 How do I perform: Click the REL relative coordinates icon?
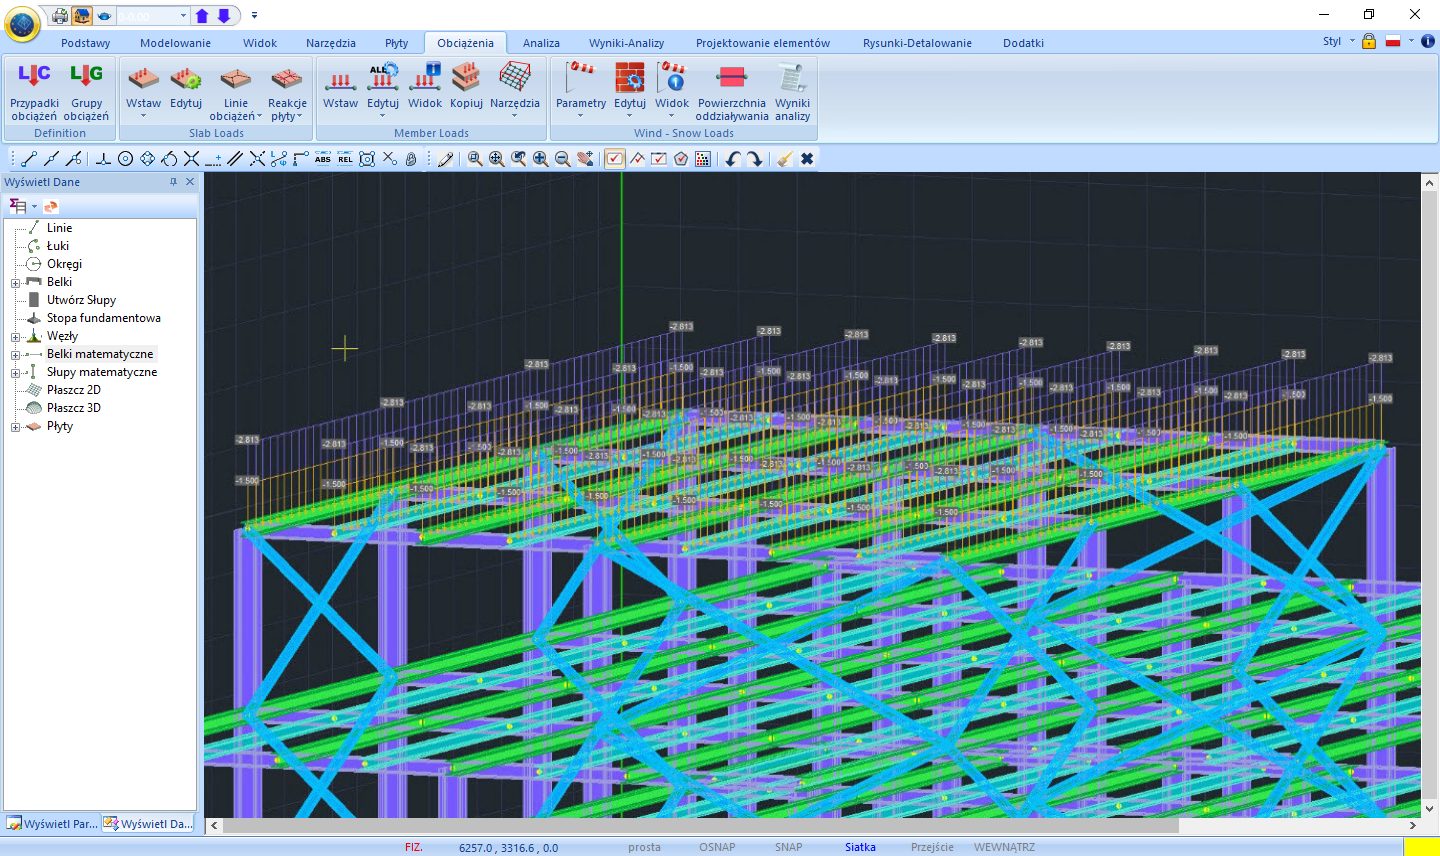point(345,159)
